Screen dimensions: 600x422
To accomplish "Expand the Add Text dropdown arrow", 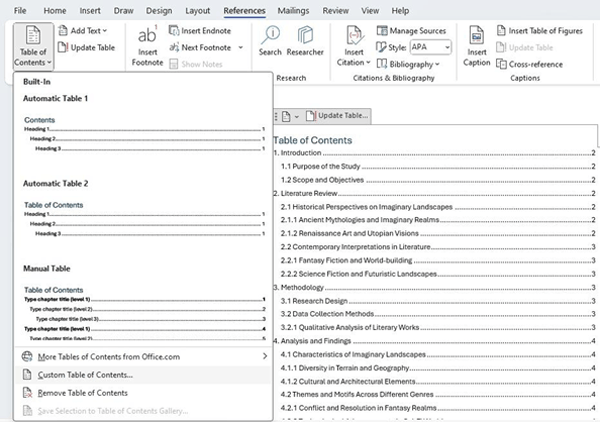I will [105, 31].
